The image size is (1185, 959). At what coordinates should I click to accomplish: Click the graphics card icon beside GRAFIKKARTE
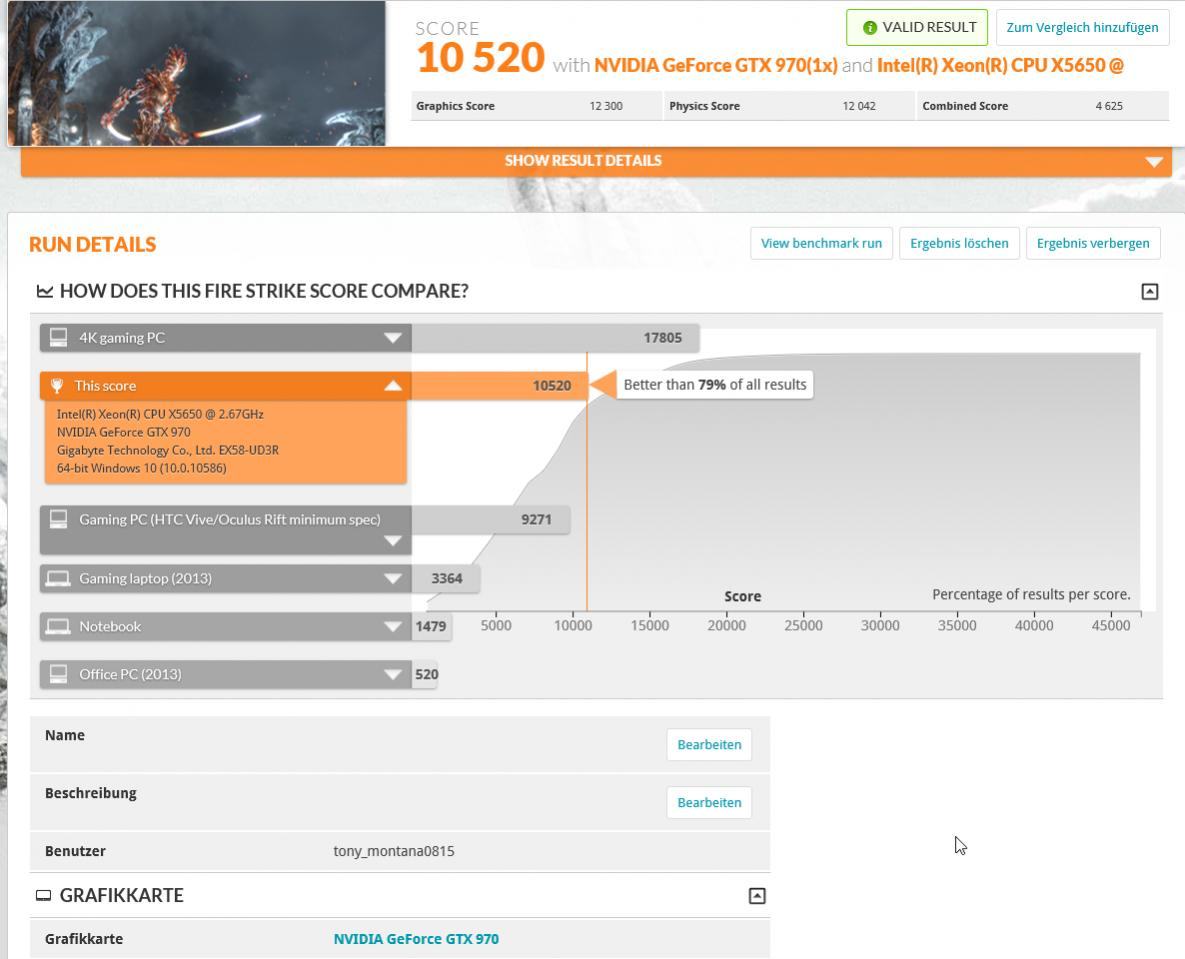[44, 896]
